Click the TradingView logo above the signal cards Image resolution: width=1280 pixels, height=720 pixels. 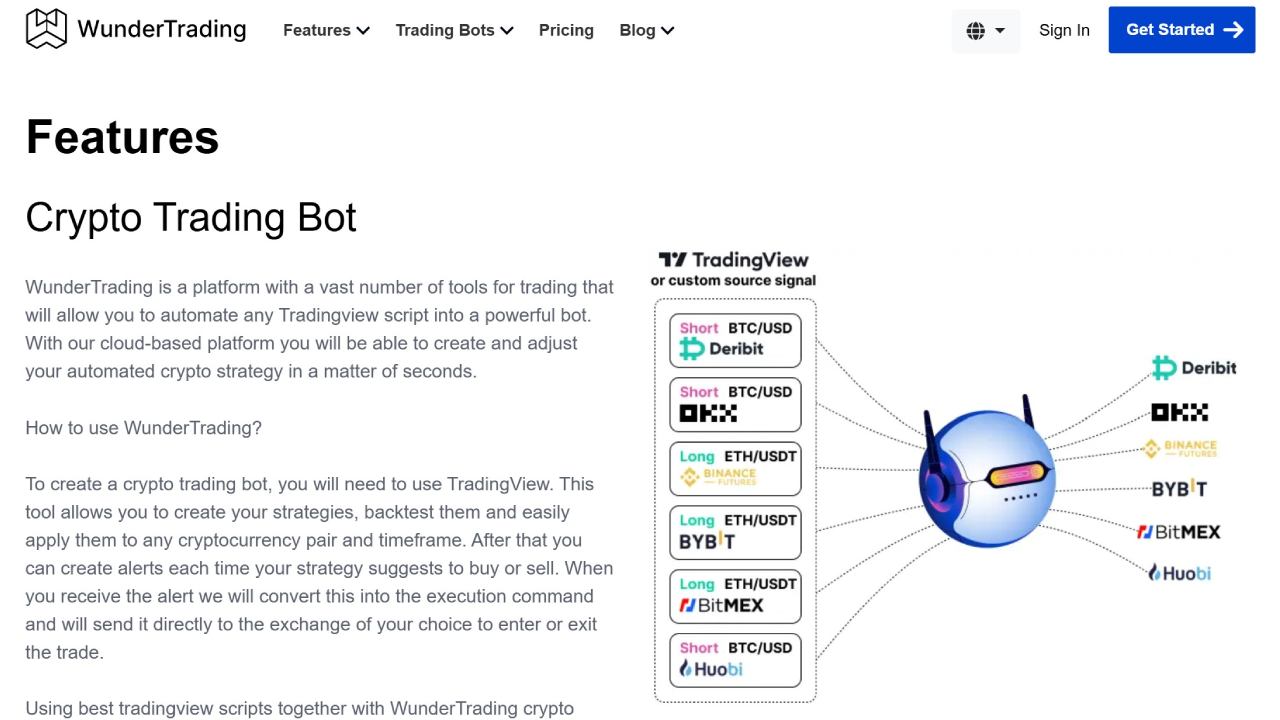coord(733,259)
